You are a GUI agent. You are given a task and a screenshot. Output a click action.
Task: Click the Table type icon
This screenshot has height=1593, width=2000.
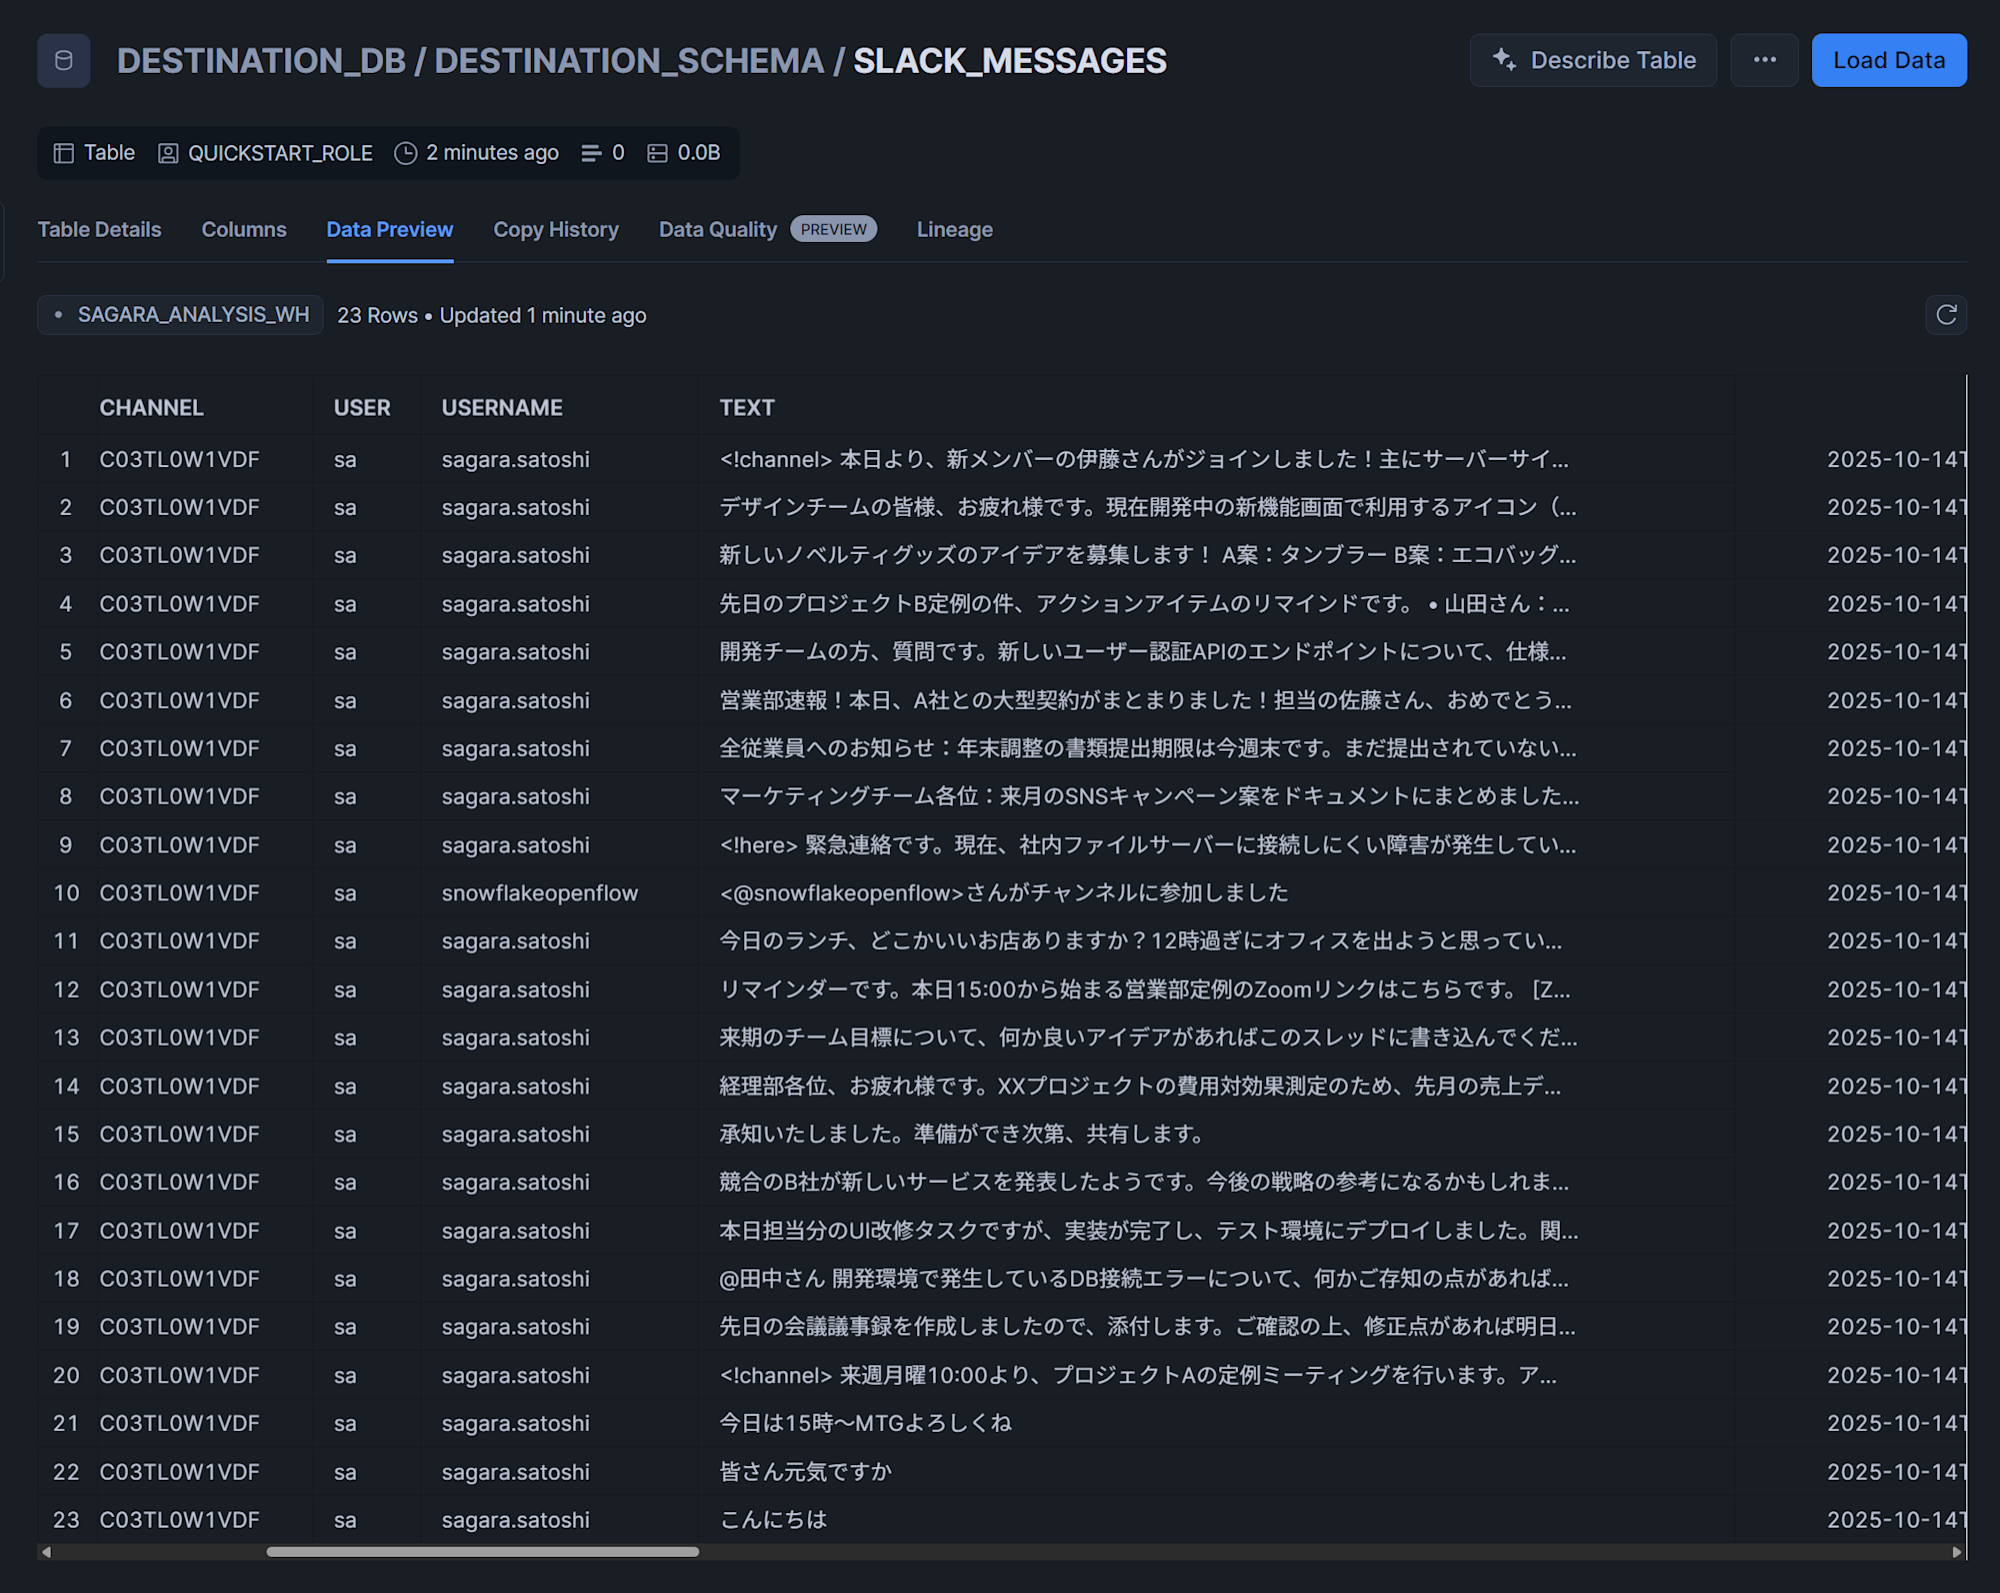tap(64, 153)
